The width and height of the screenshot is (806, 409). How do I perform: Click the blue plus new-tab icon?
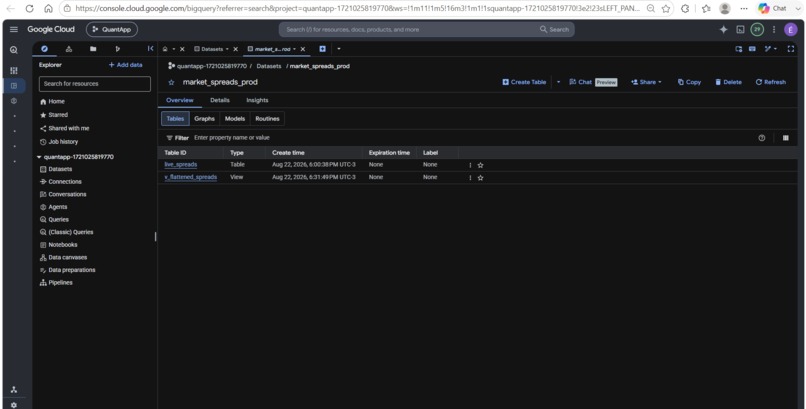point(322,49)
